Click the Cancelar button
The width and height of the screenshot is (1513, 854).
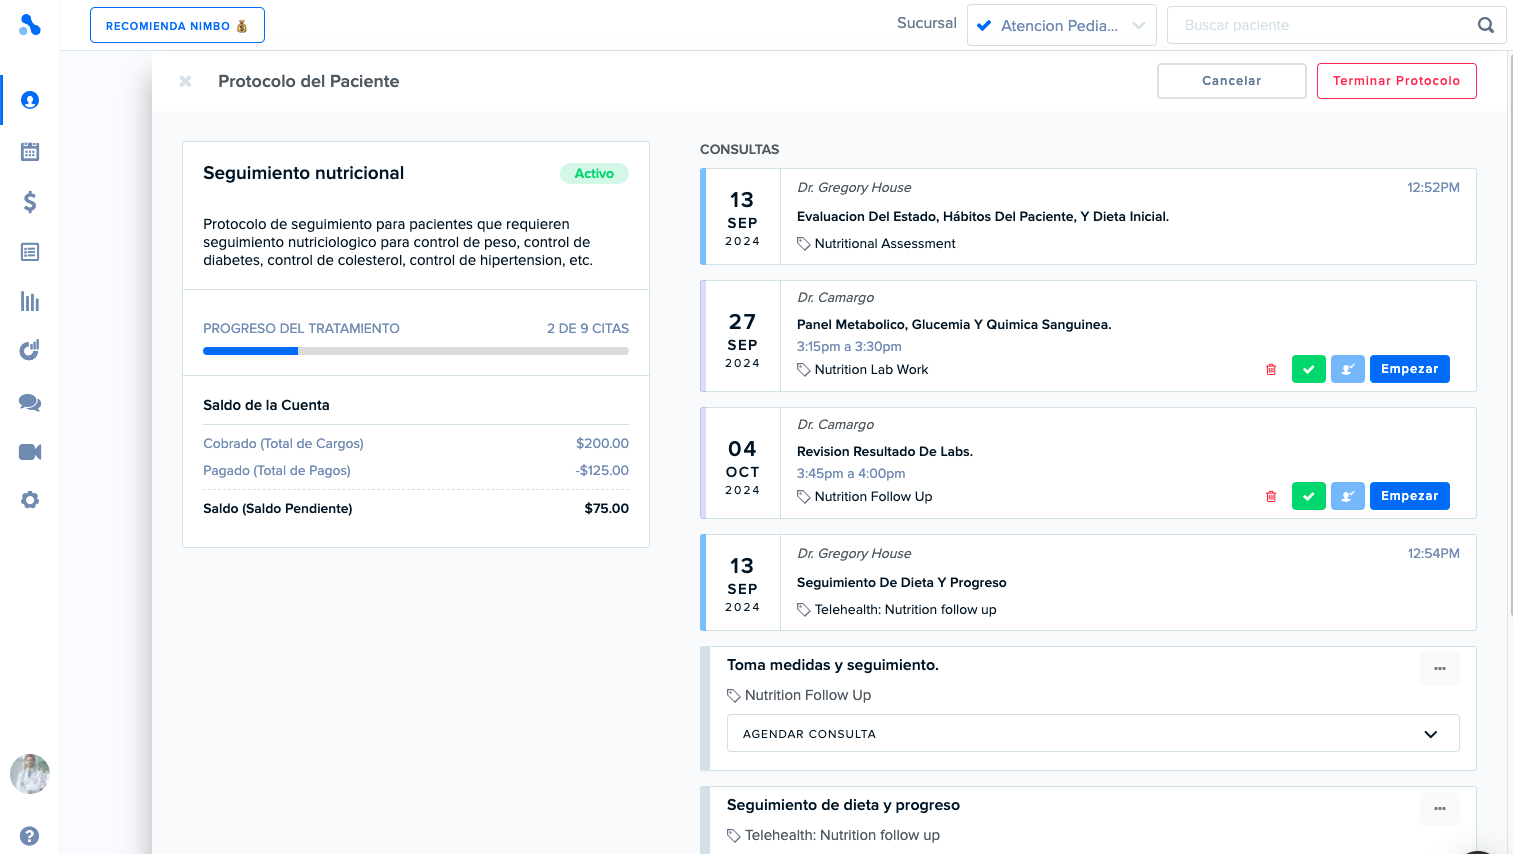click(x=1232, y=81)
